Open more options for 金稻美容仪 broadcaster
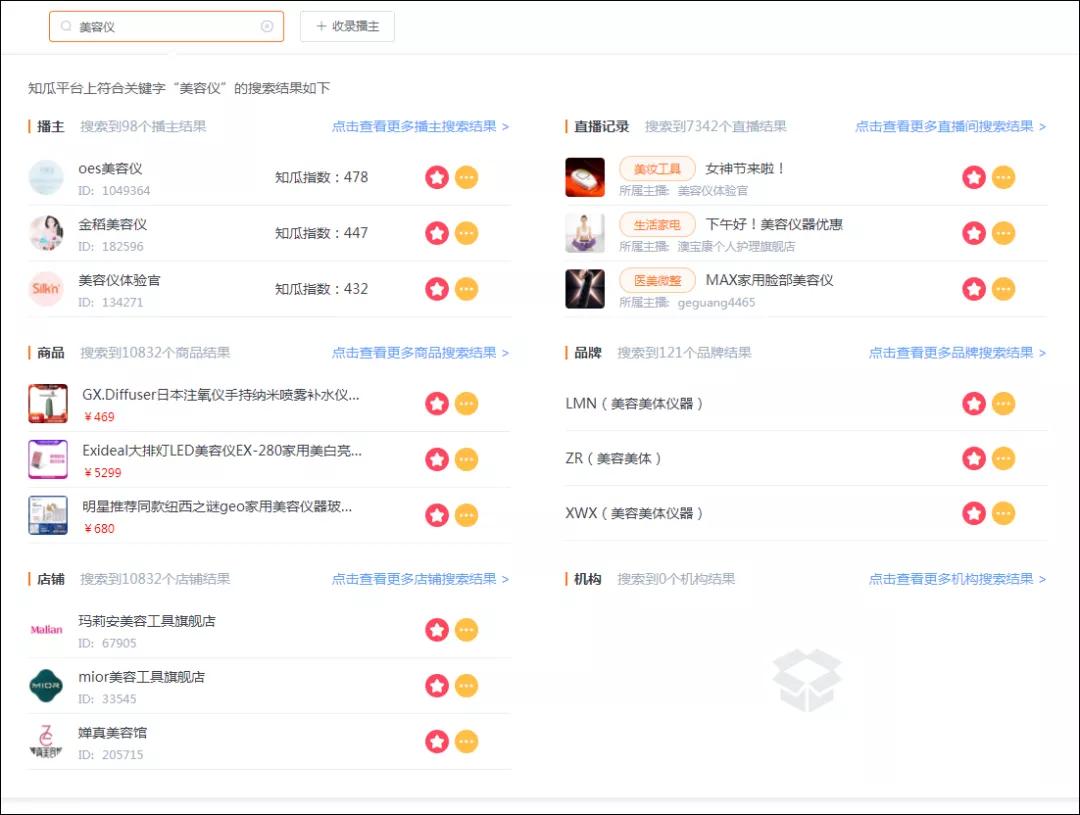This screenshot has width=1080, height=815. (466, 232)
